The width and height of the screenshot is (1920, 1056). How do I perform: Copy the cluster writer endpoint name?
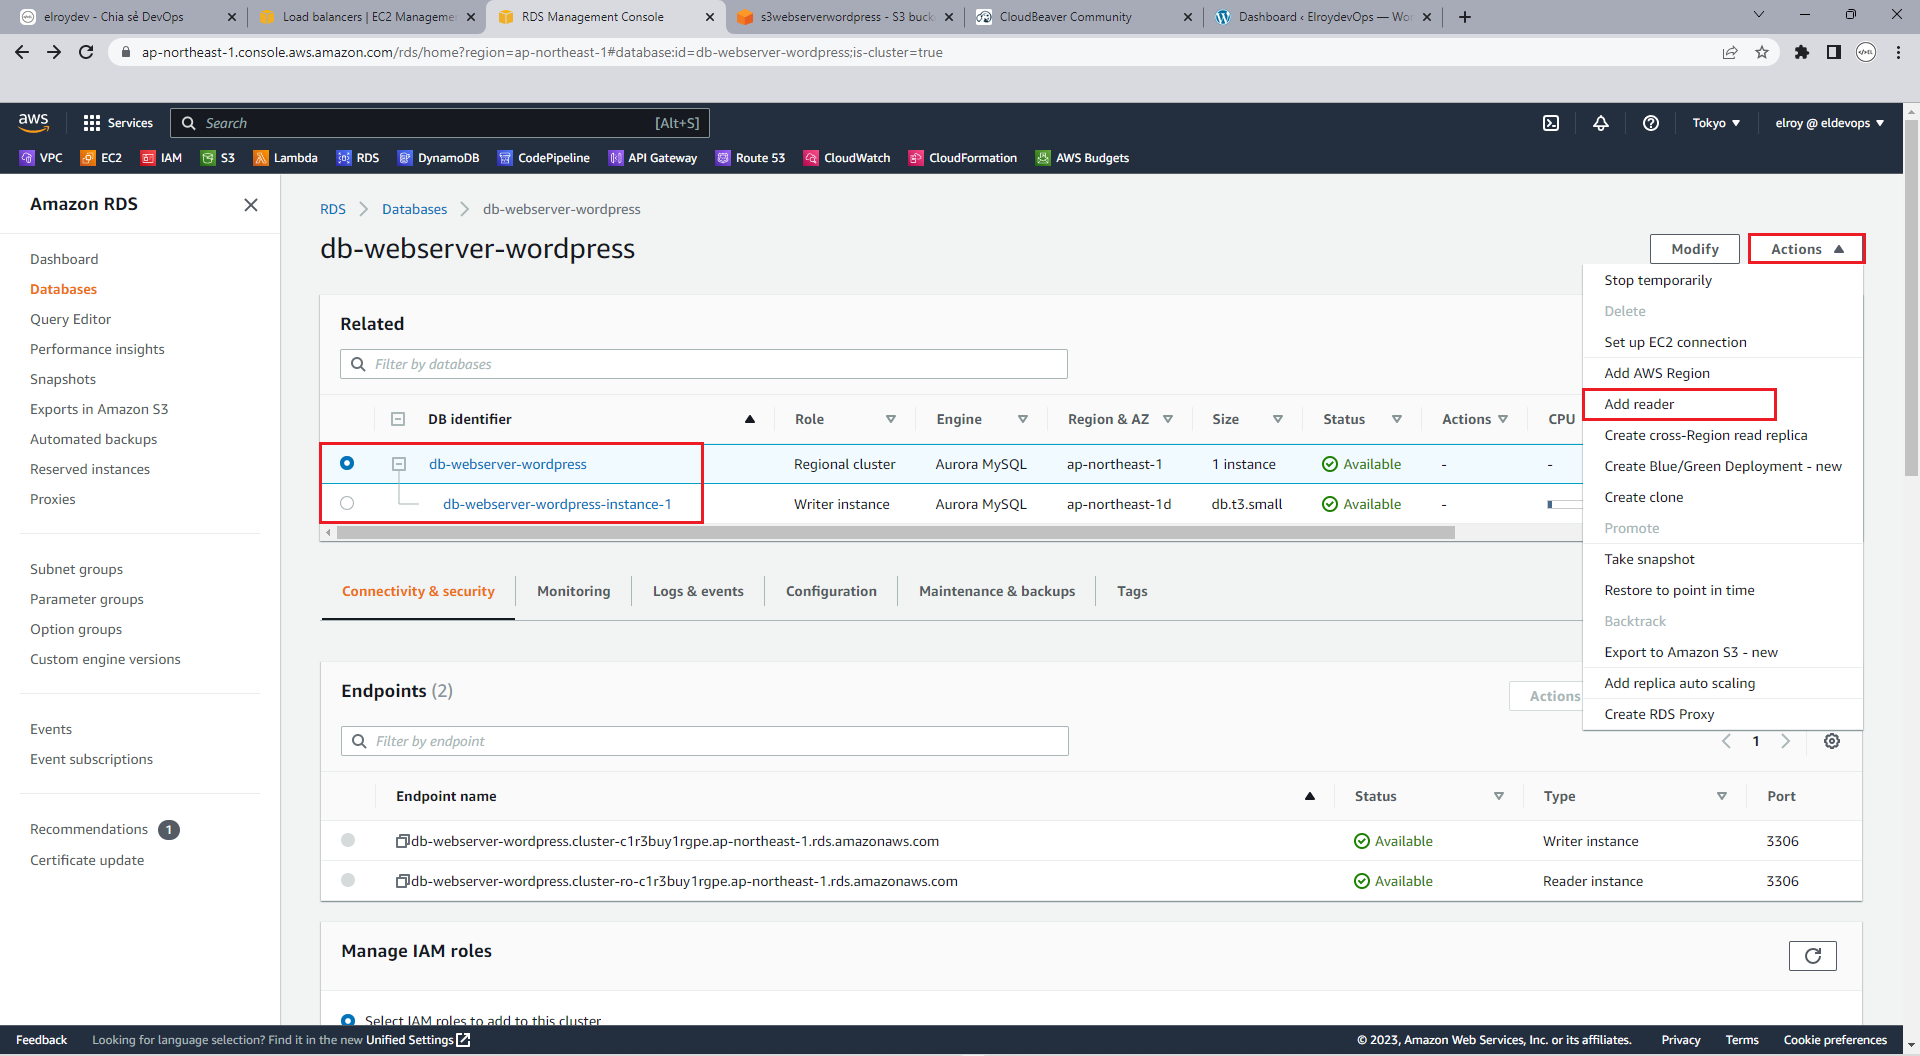tap(402, 841)
